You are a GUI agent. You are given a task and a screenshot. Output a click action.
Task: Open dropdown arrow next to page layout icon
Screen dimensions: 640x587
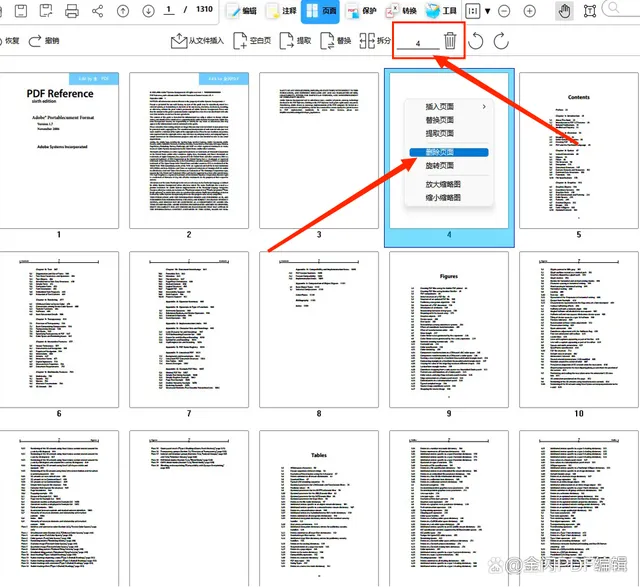(x=487, y=12)
